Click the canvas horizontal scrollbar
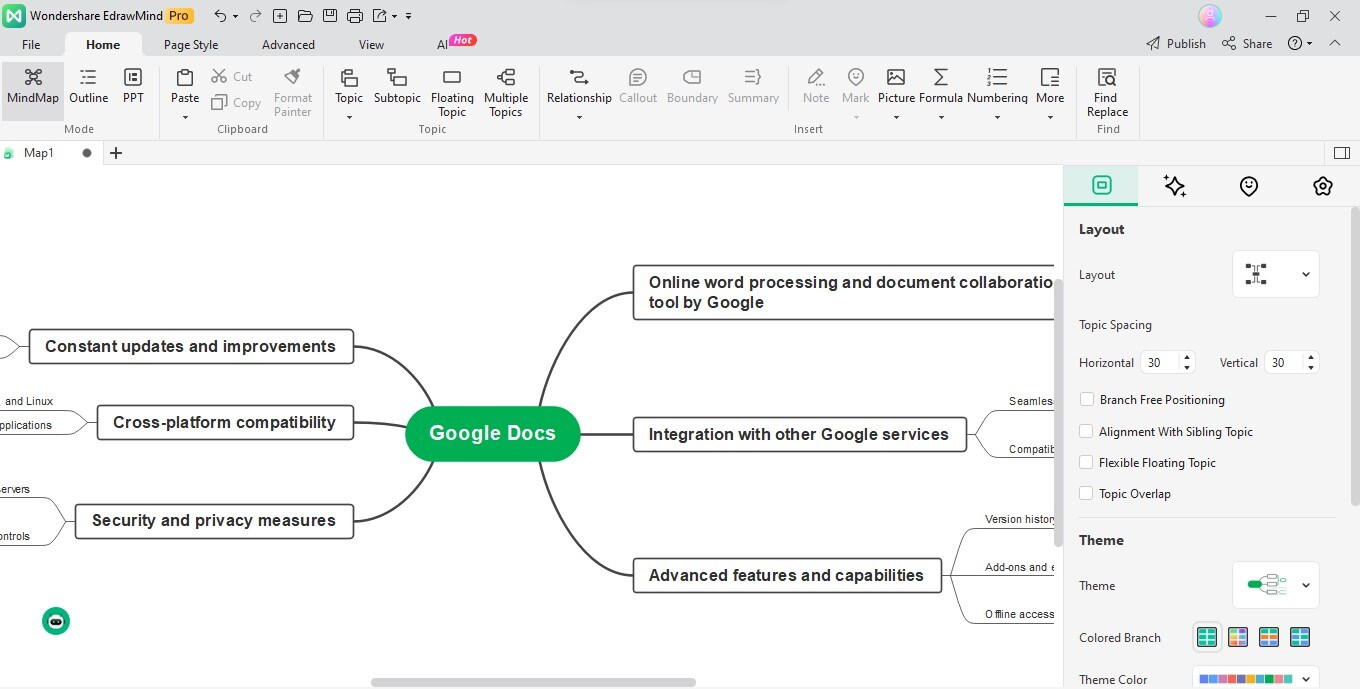 pos(533,682)
